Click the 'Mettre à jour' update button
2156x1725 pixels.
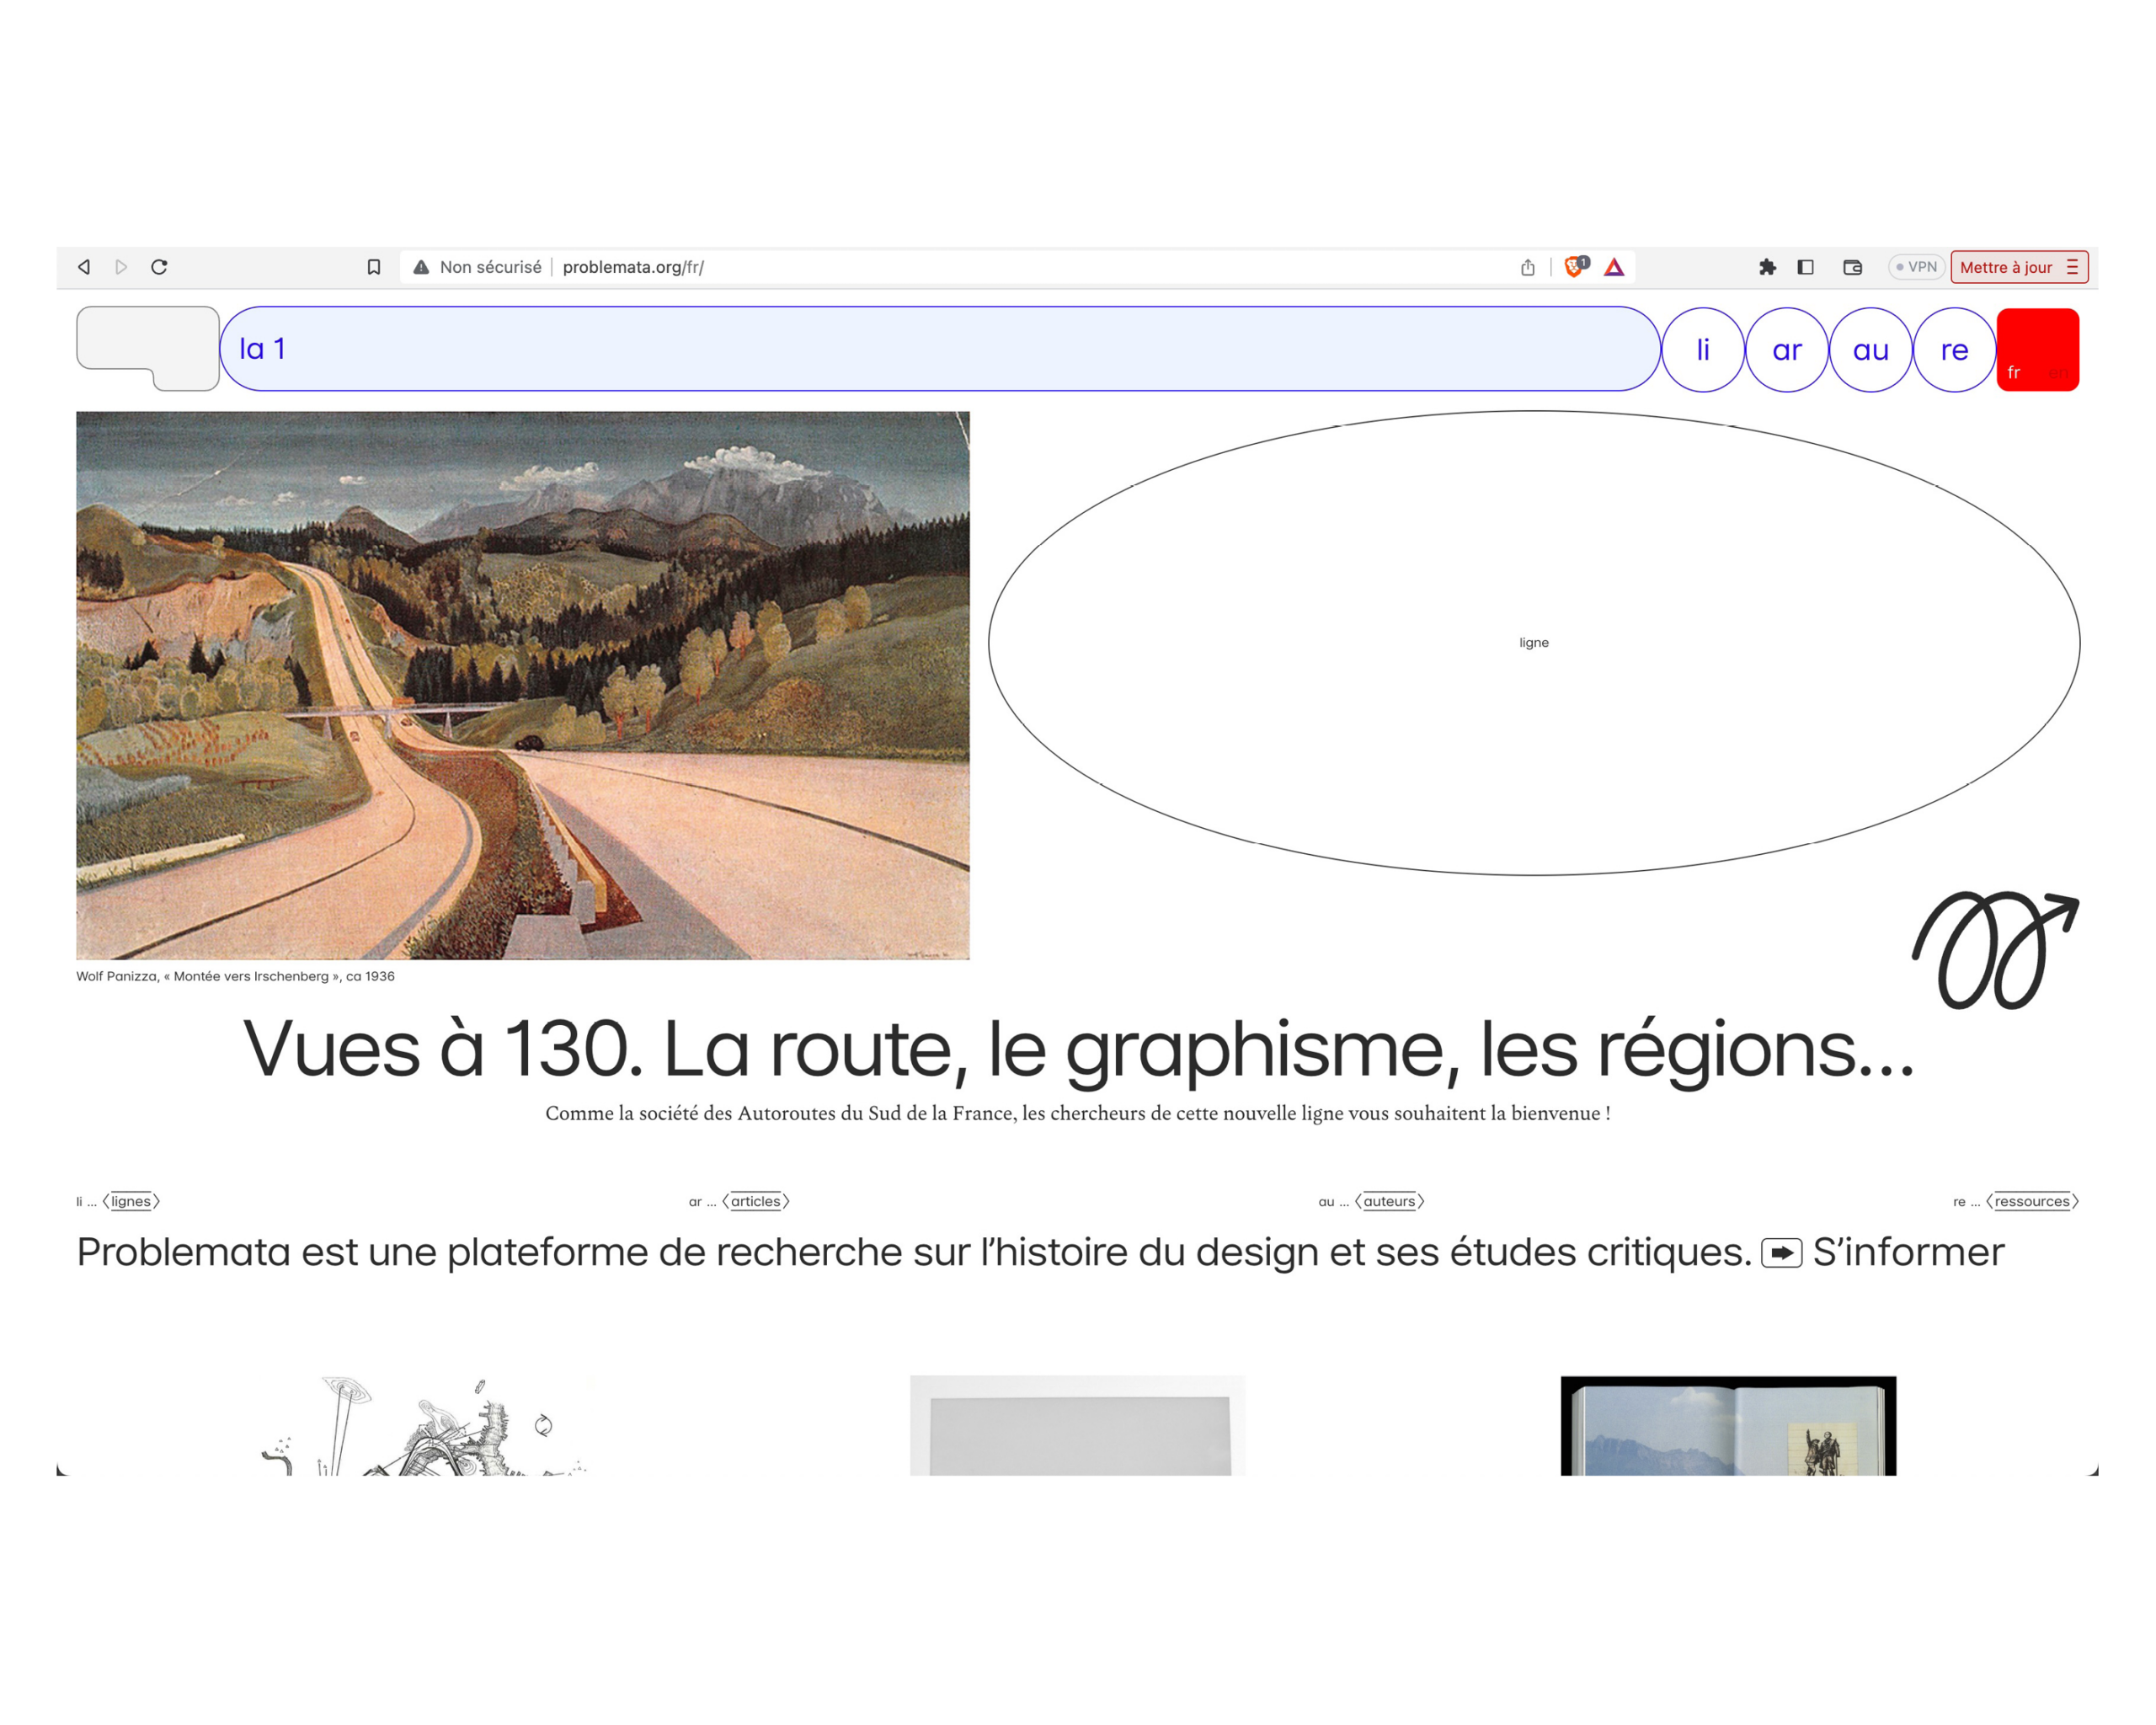point(2005,267)
